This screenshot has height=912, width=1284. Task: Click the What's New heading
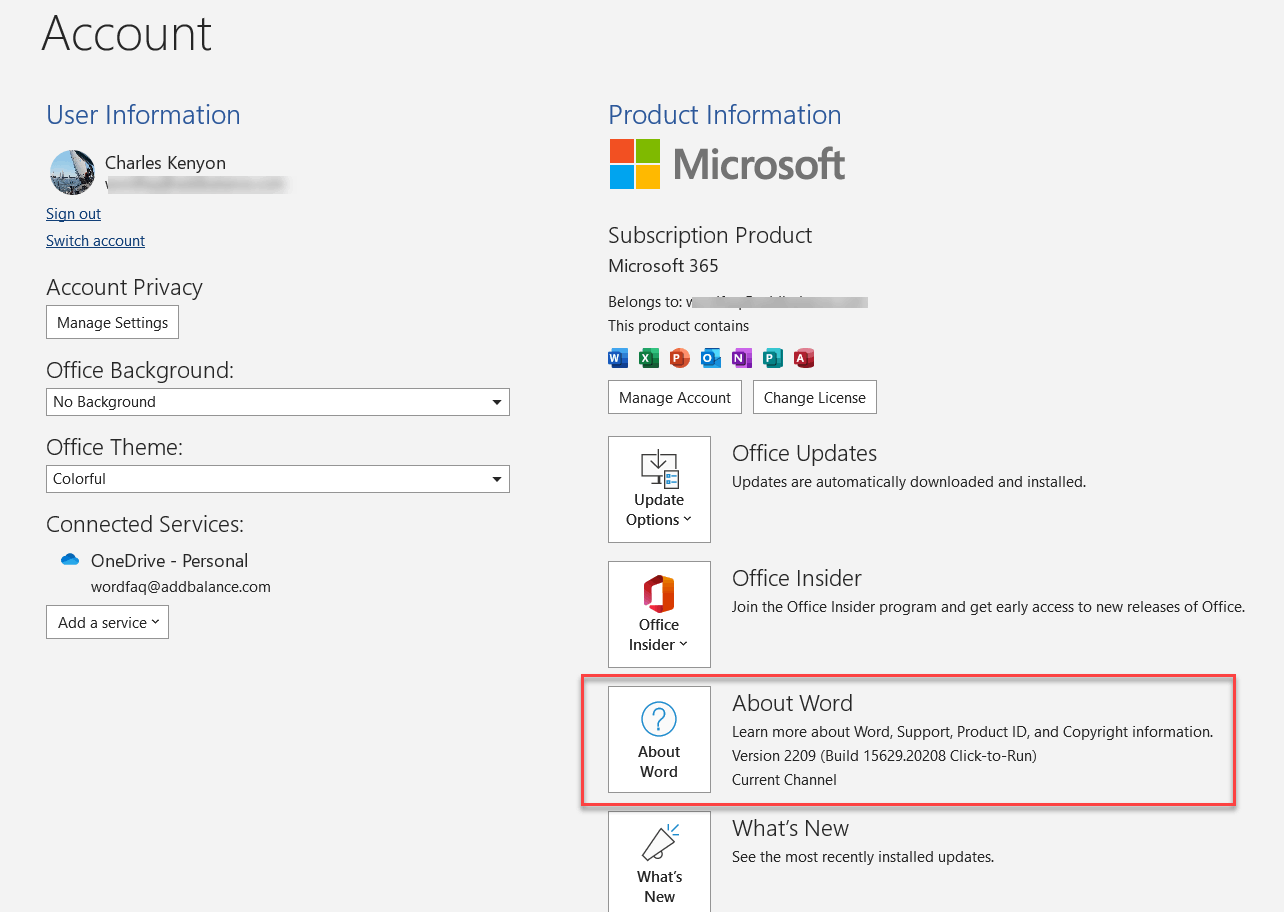[x=790, y=828]
